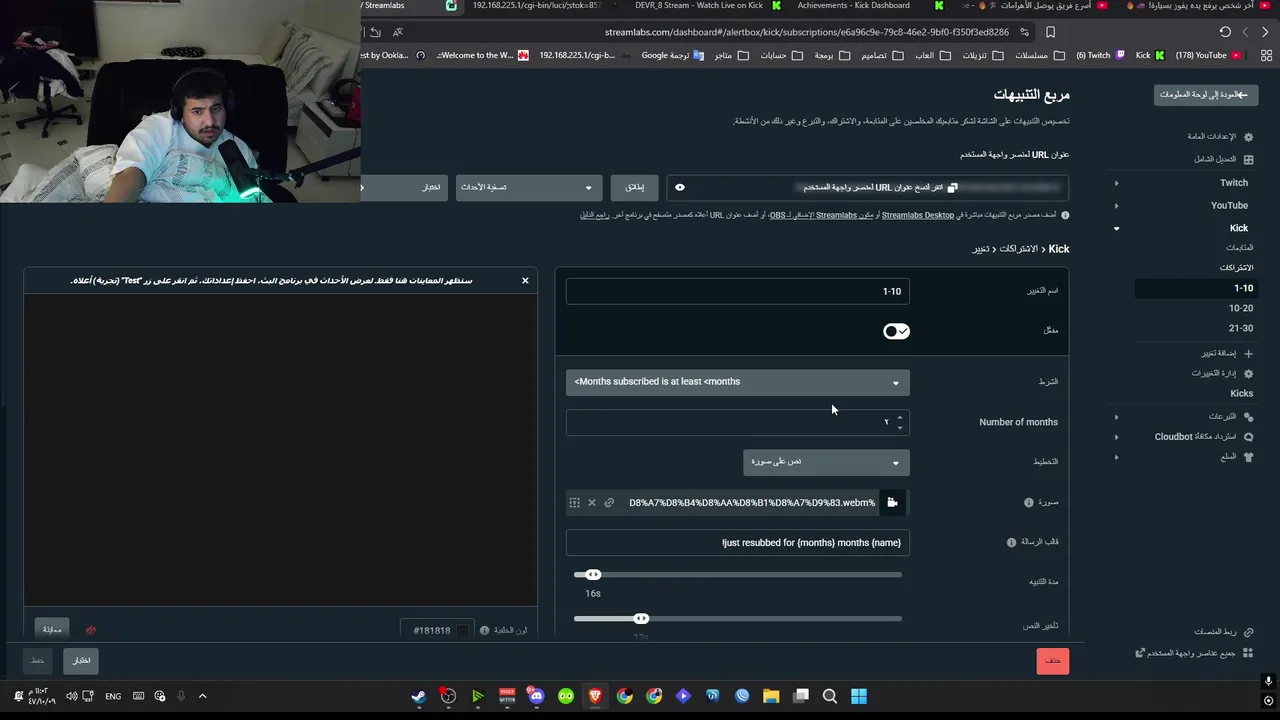Screen dimensions: 1280x720
Task: Click info icon next to image label
Action: 1028,503
